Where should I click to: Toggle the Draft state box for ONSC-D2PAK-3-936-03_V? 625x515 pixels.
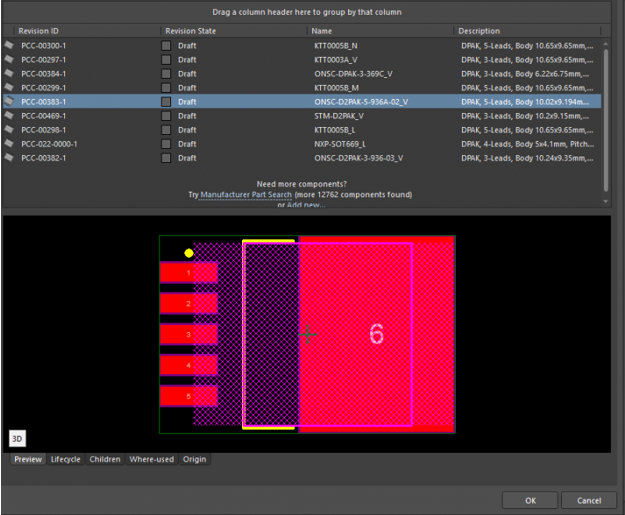166,158
